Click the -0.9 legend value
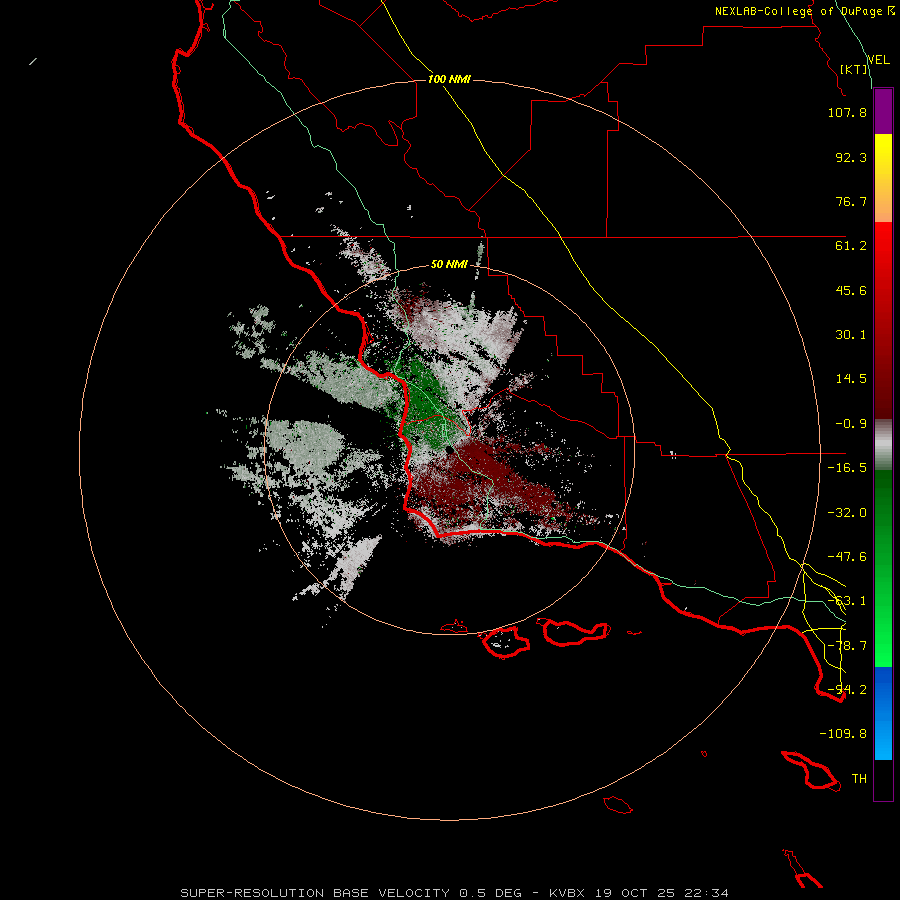900x900 pixels. coord(851,424)
